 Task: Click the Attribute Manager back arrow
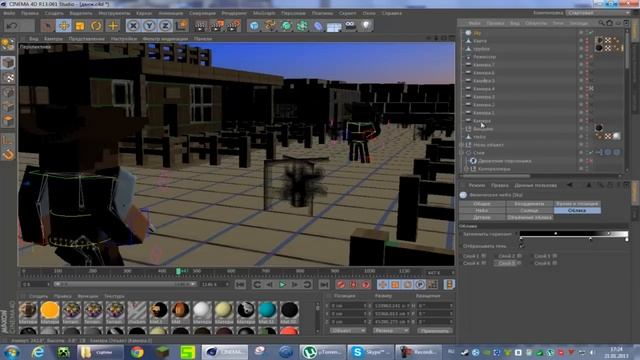(x=570, y=185)
